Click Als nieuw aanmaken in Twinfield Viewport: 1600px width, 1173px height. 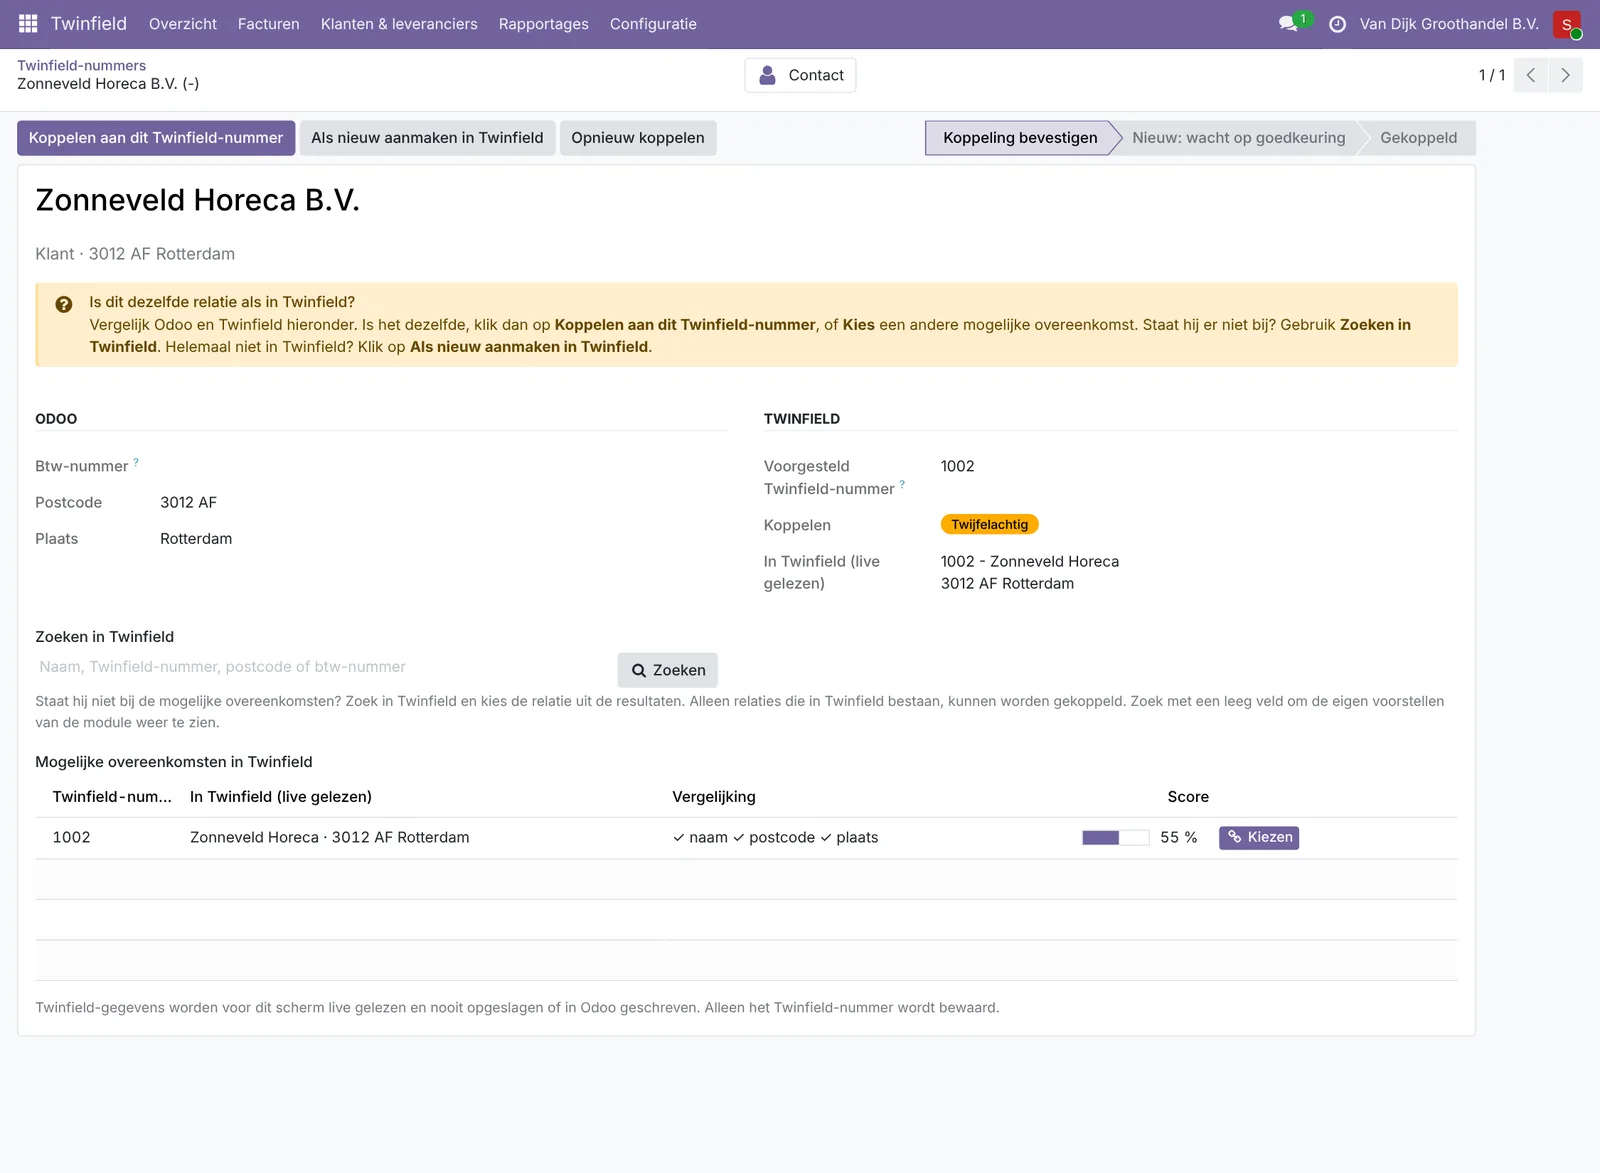(x=427, y=138)
